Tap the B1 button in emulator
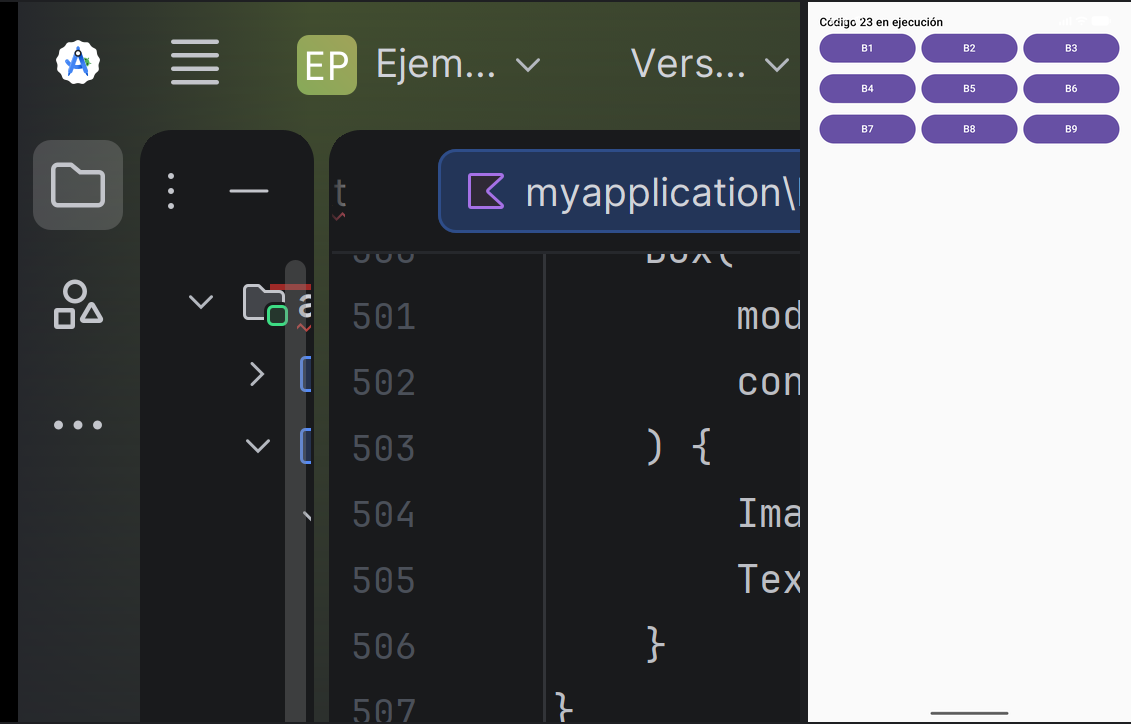The image size is (1131, 724). tap(867, 48)
